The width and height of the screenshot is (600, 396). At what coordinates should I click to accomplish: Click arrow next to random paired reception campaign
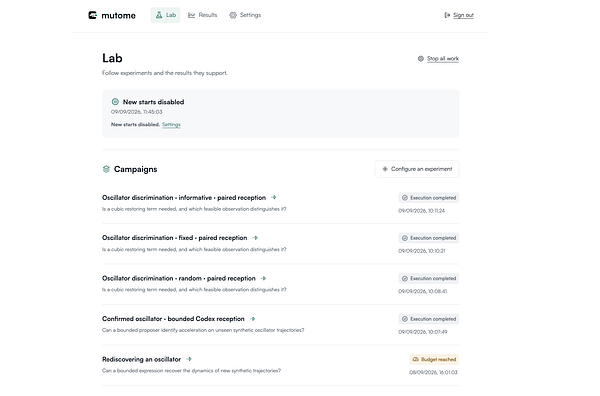pyautogui.click(x=263, y=279)
